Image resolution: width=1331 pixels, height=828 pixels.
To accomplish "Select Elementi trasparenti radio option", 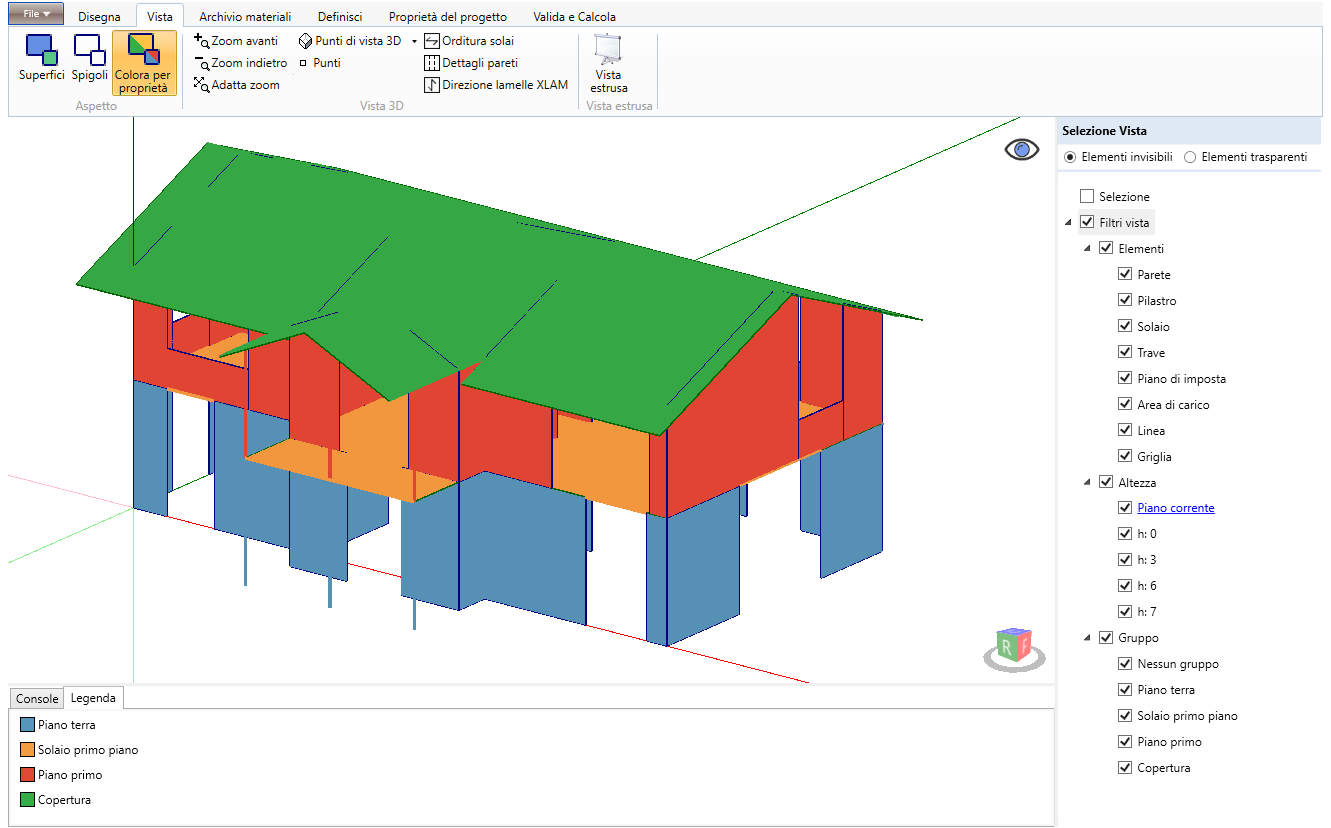I will tap(1190, 157).
